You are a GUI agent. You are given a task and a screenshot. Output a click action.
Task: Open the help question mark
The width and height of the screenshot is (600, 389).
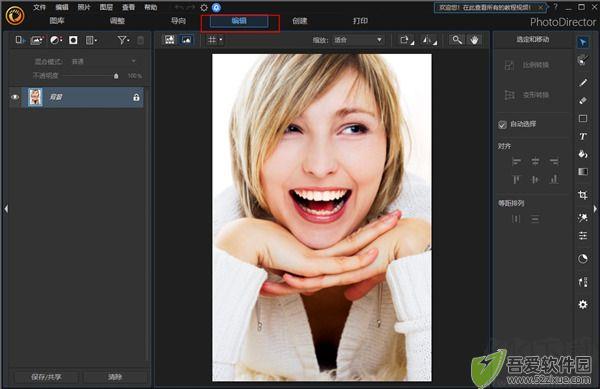556,7
